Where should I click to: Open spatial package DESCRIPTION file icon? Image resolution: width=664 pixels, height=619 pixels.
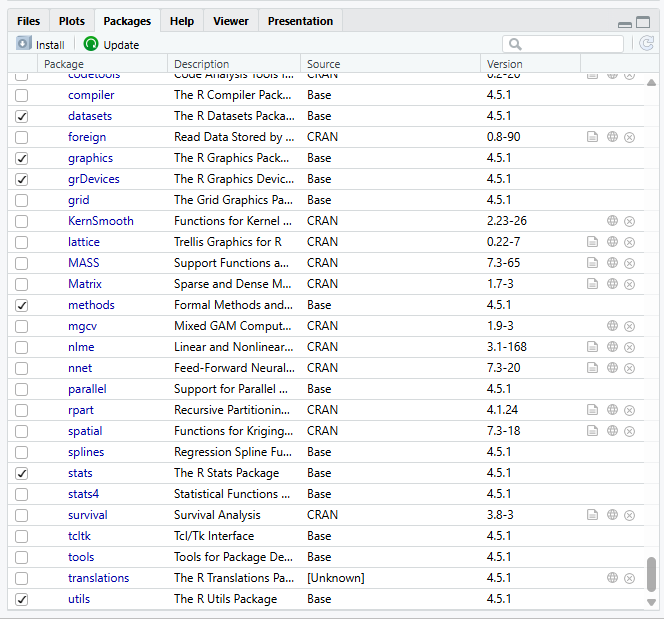[x=592, y=431]
